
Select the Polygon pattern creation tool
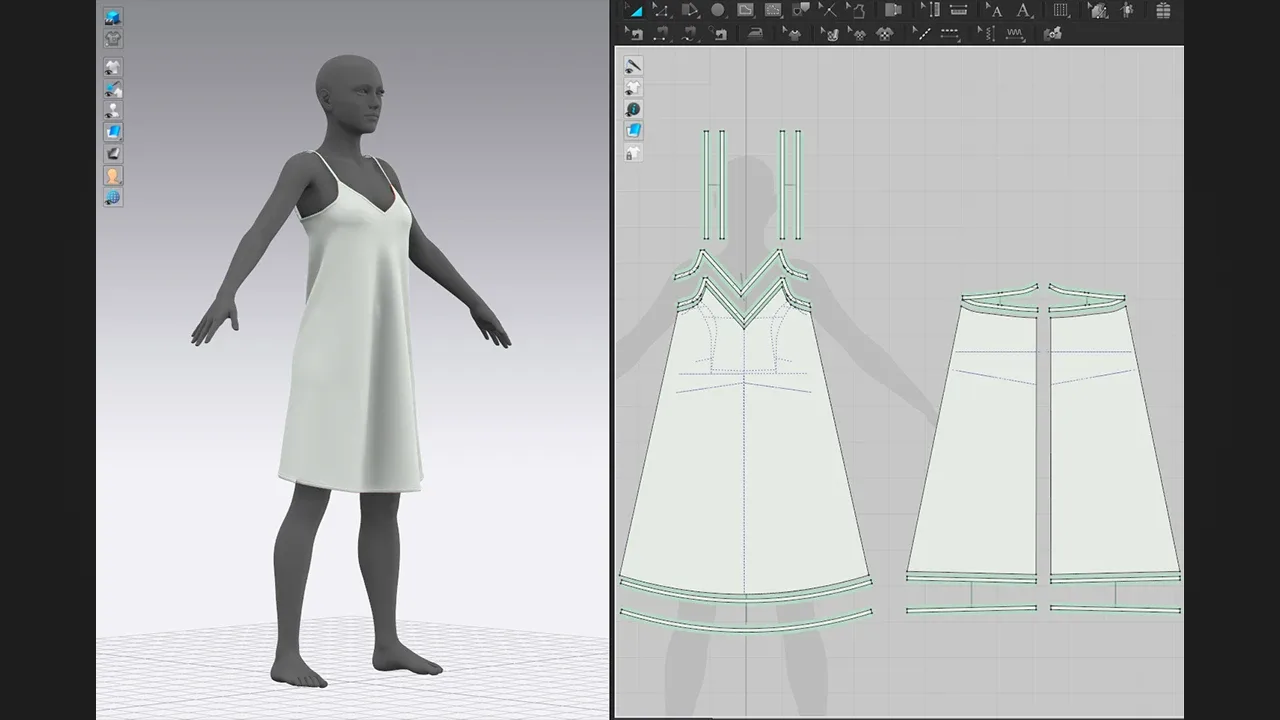[745, 10]
